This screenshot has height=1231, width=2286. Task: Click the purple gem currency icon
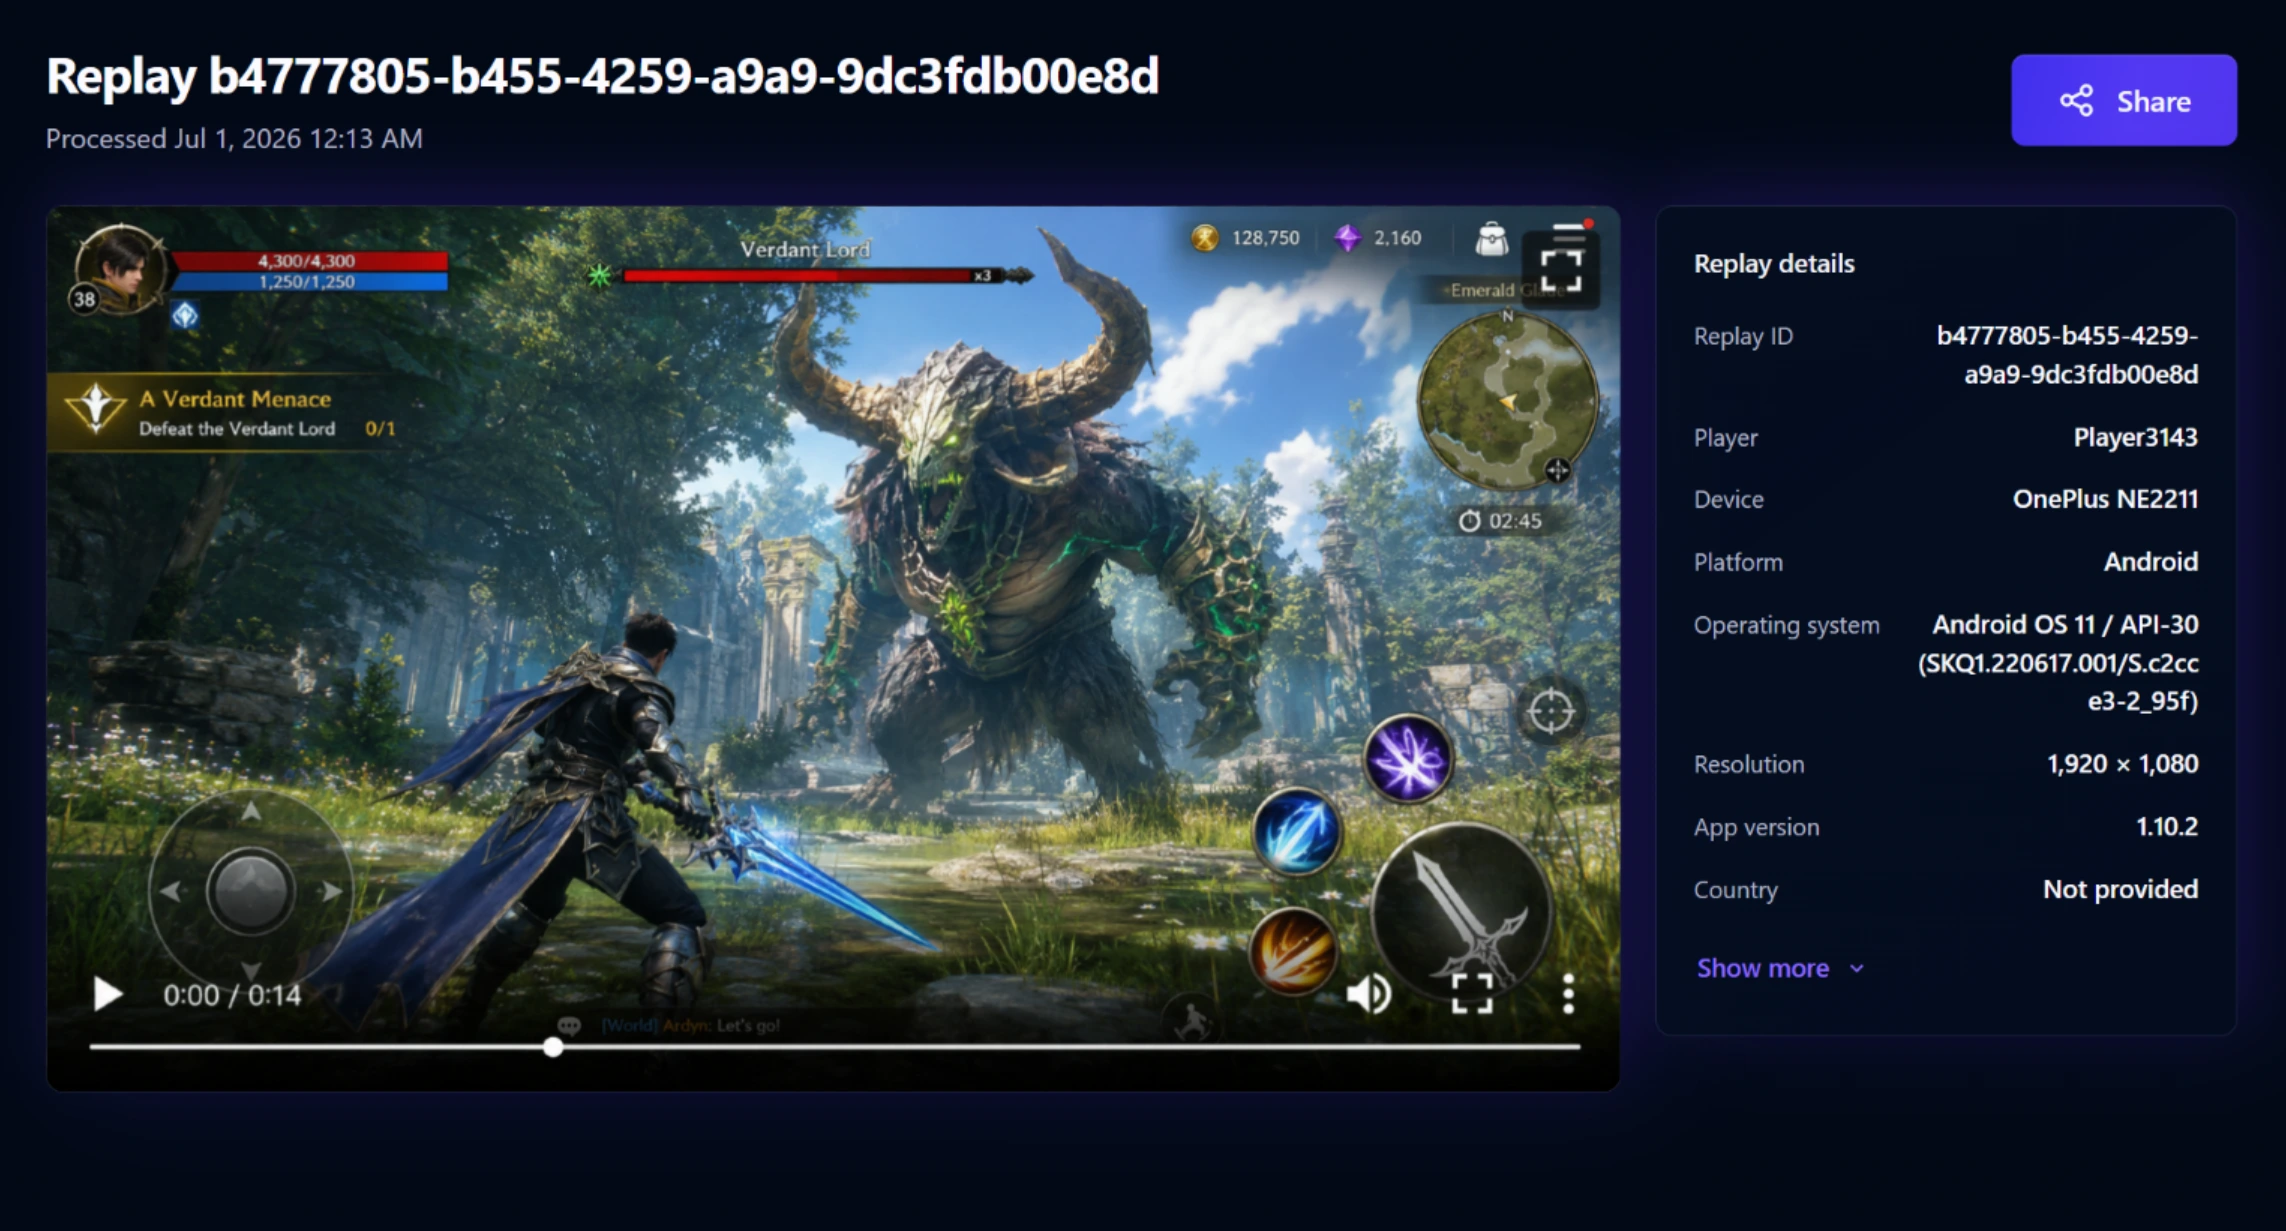tap(1347, 238)
